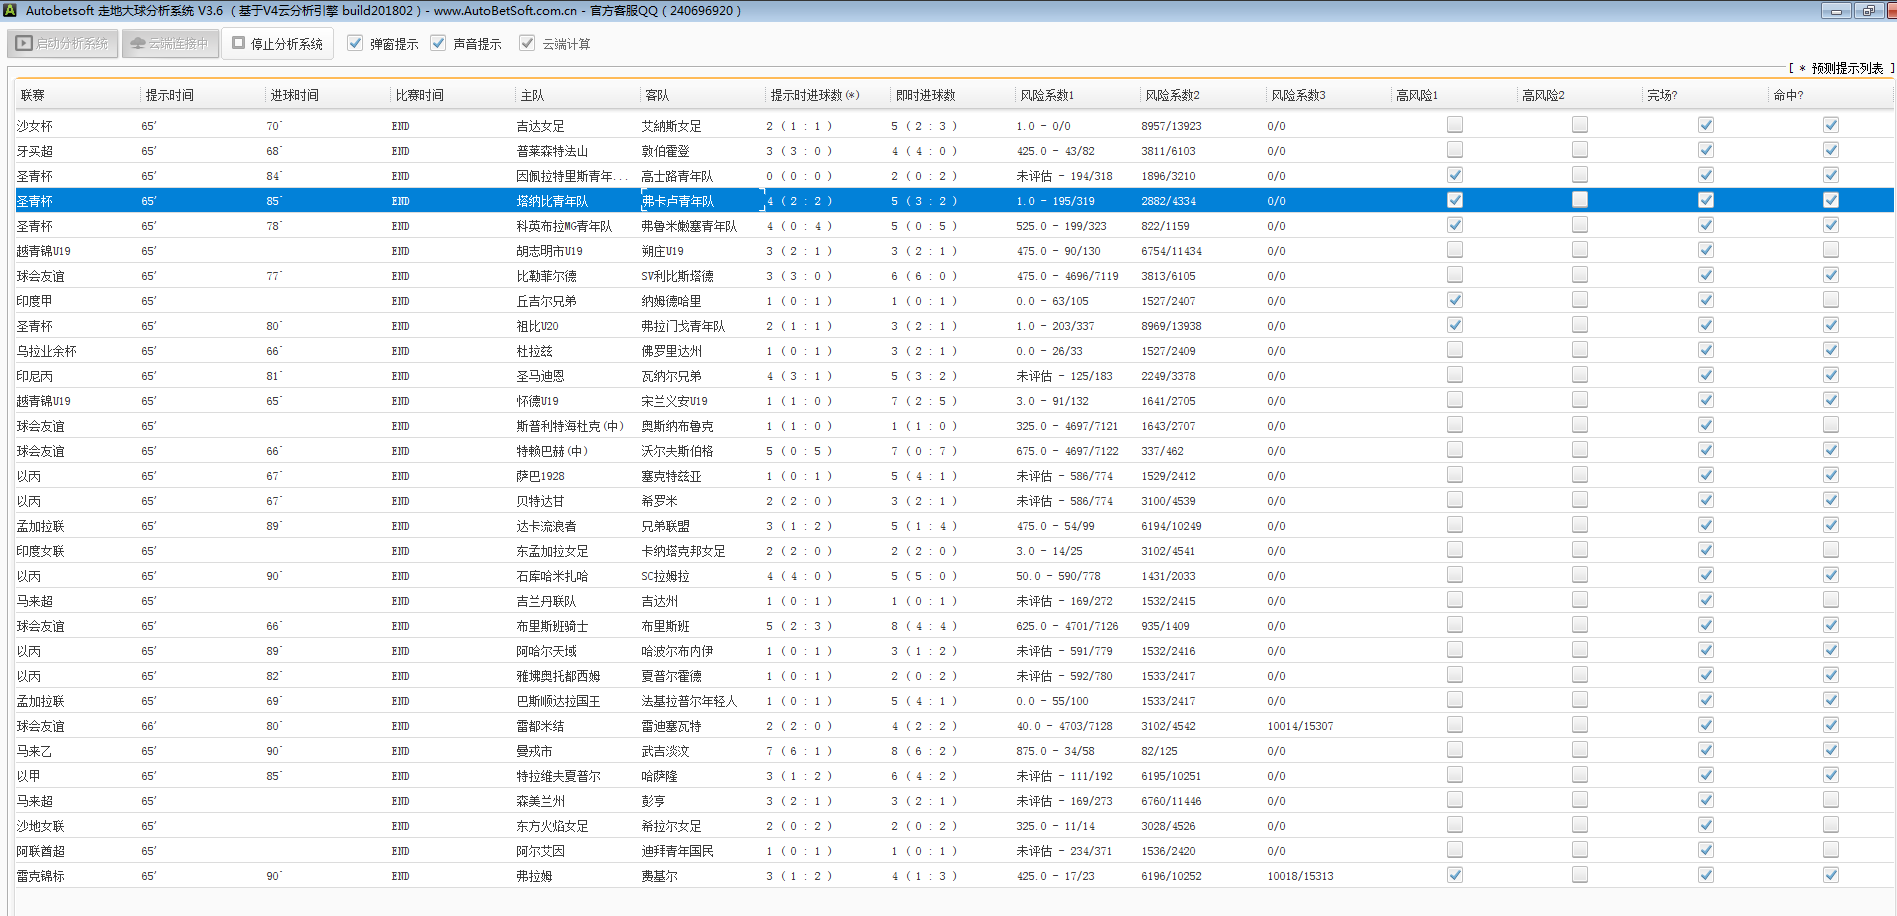
Task: Check 高风险2 box in the 牙买超 row
Action: point(1580,150)
